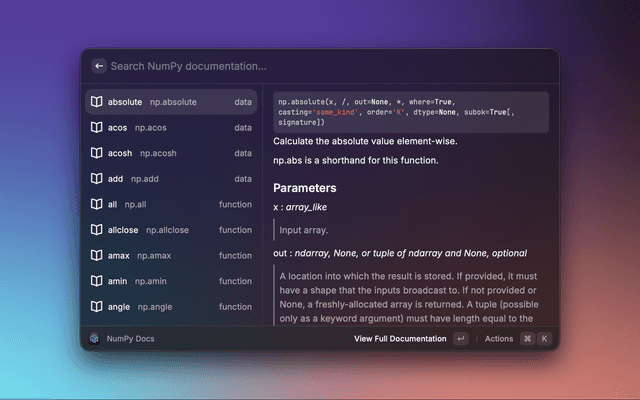The width and height of the screenshot is (640, 400).
Task: Click View Full Documentation
Action: coord(400,339)
